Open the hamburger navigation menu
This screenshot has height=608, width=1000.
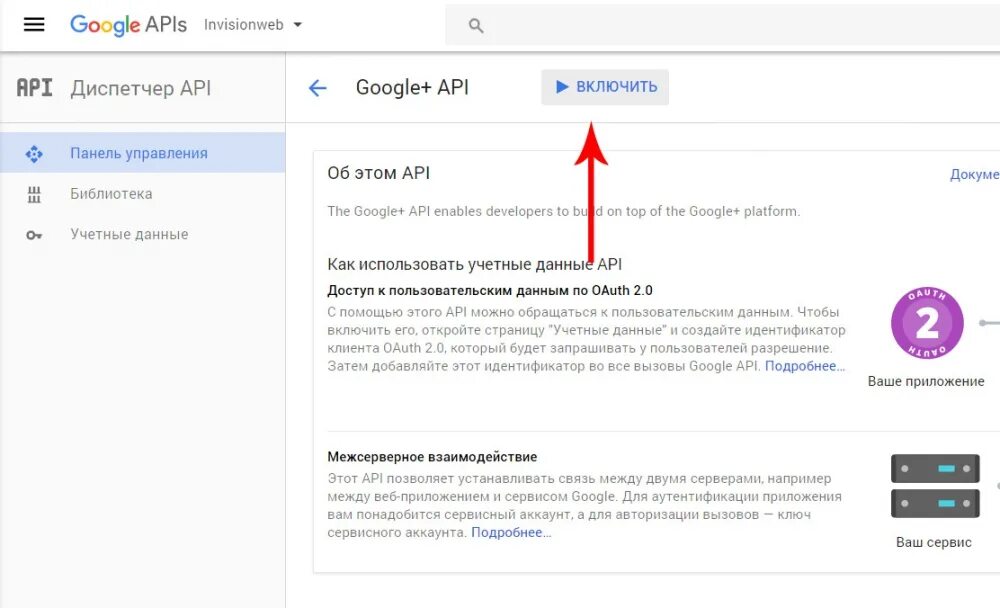pos(34,25)
